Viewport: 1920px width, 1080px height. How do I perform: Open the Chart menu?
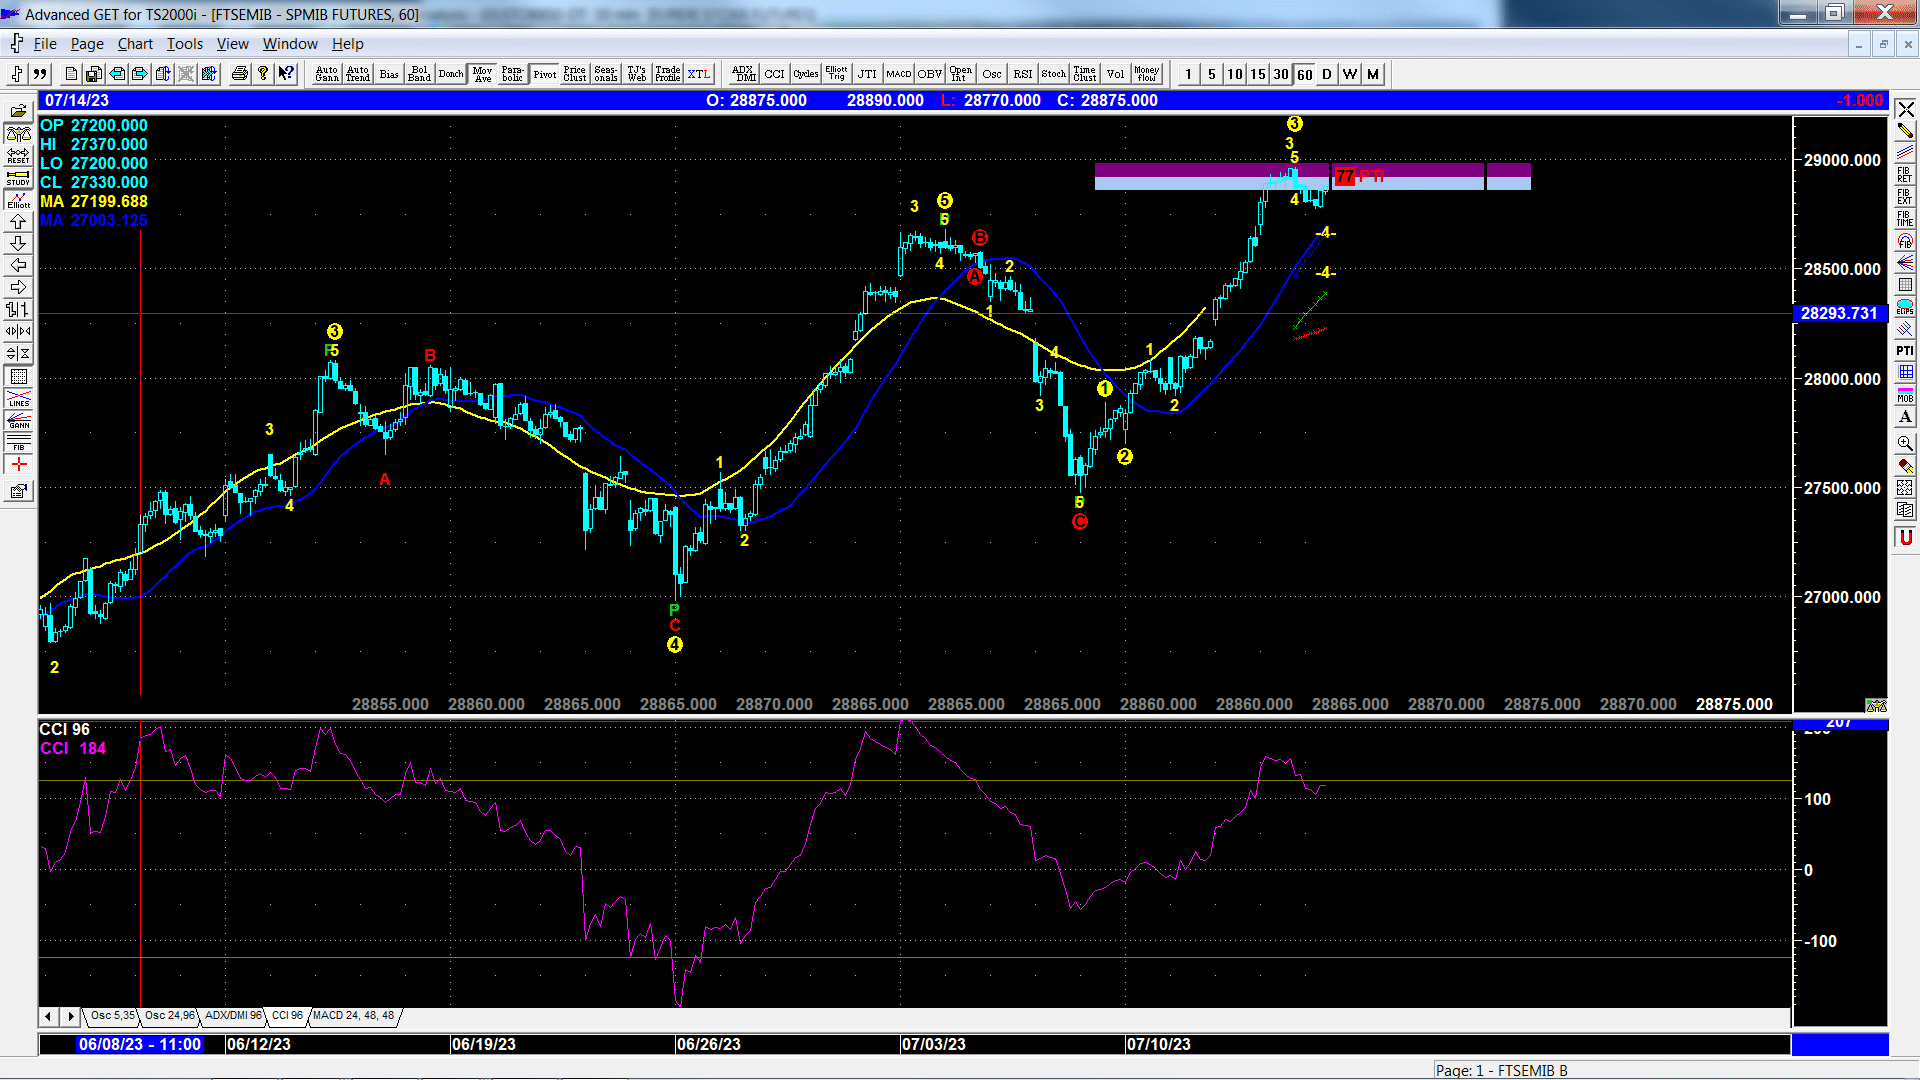click(x=135, y=44)
